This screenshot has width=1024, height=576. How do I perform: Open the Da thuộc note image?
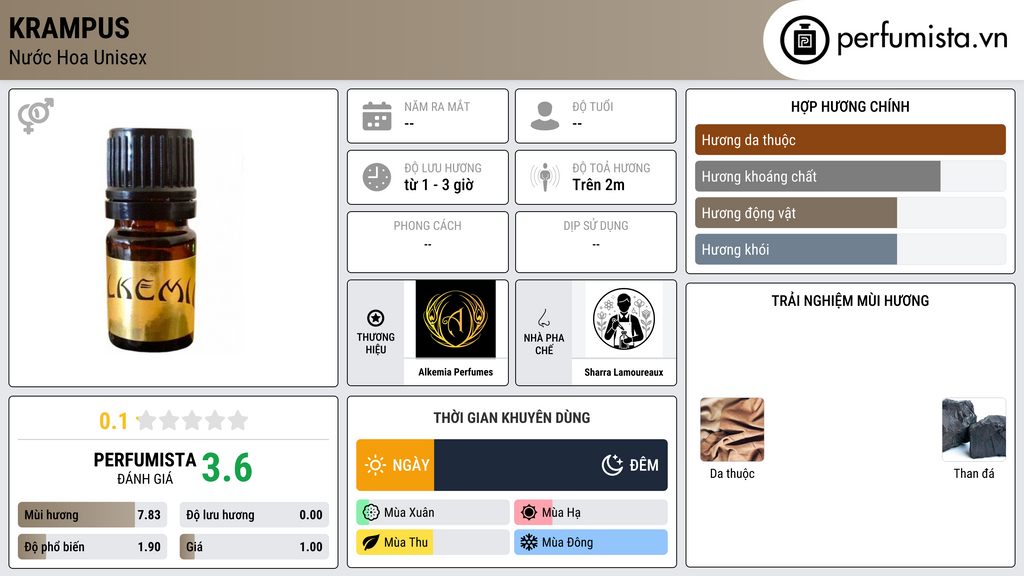732,430
